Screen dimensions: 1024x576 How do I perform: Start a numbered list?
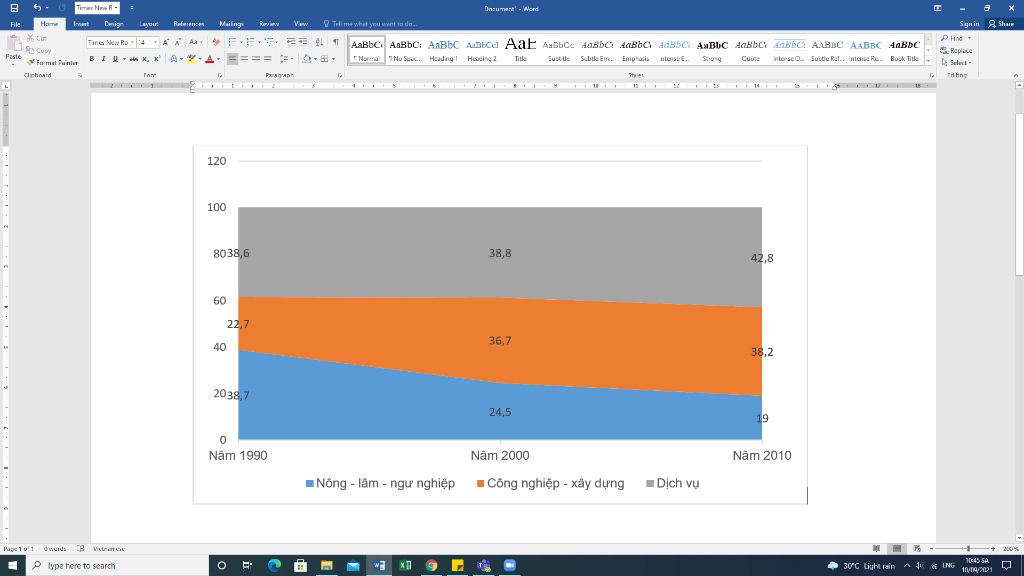click(251, 42)
